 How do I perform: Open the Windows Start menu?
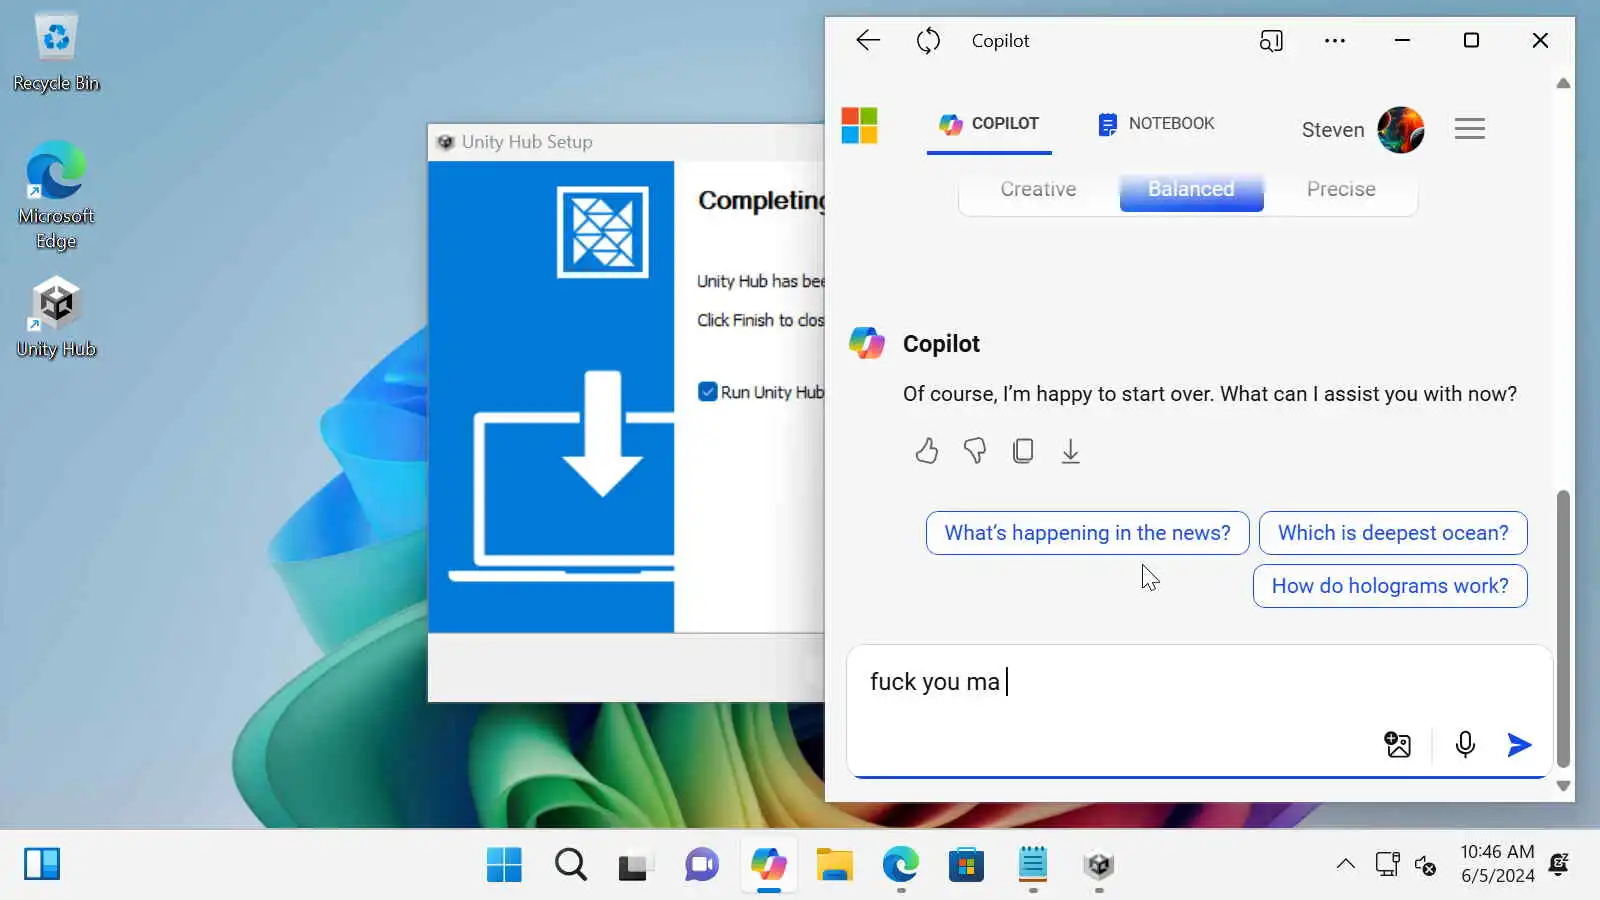click(504, 864)
